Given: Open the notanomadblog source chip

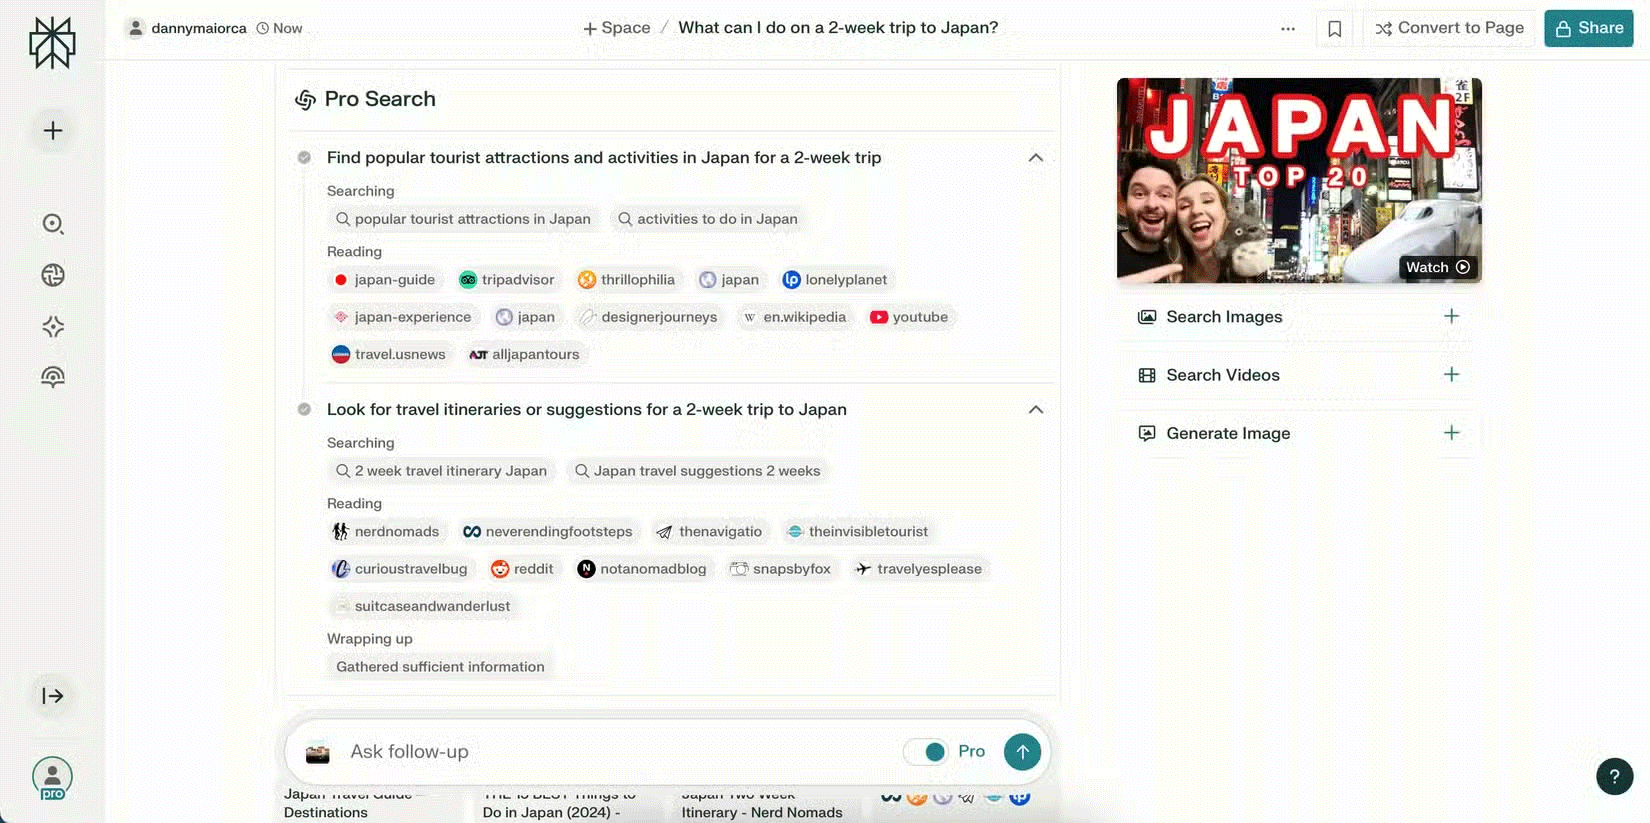Looking at the screenshot, I should (x=642, y=569).
